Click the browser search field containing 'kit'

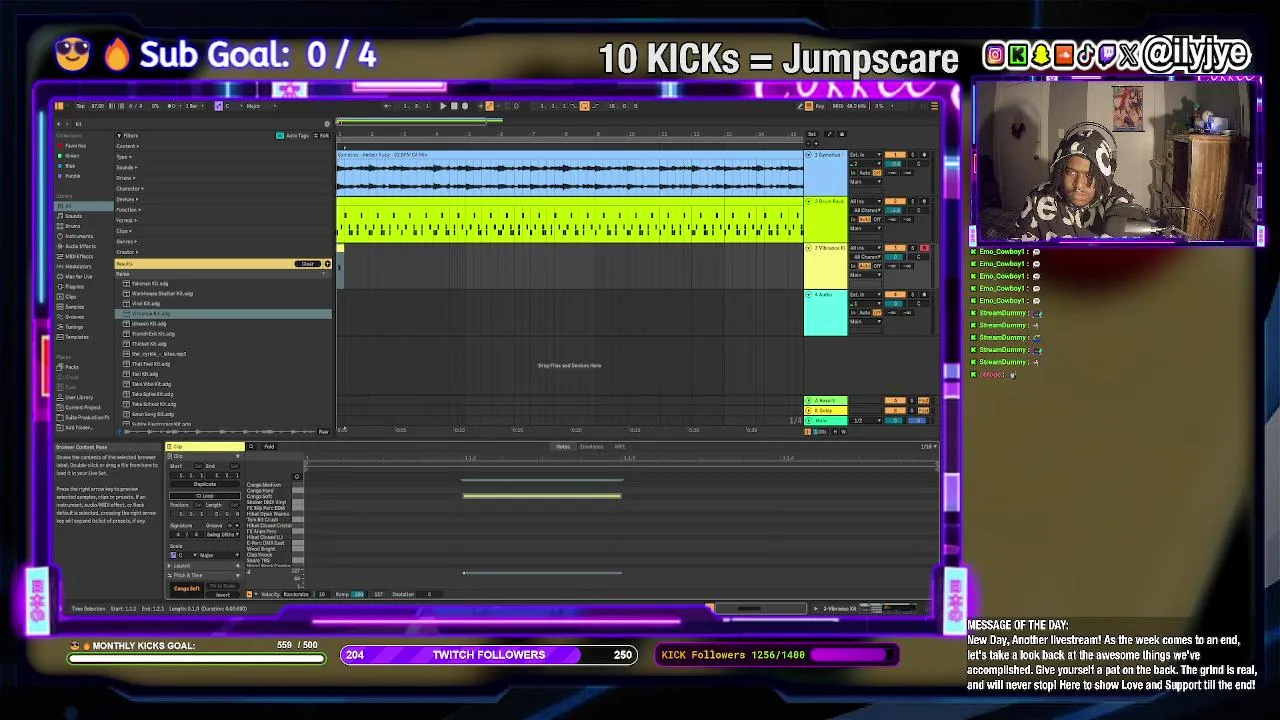coord(195,124)
